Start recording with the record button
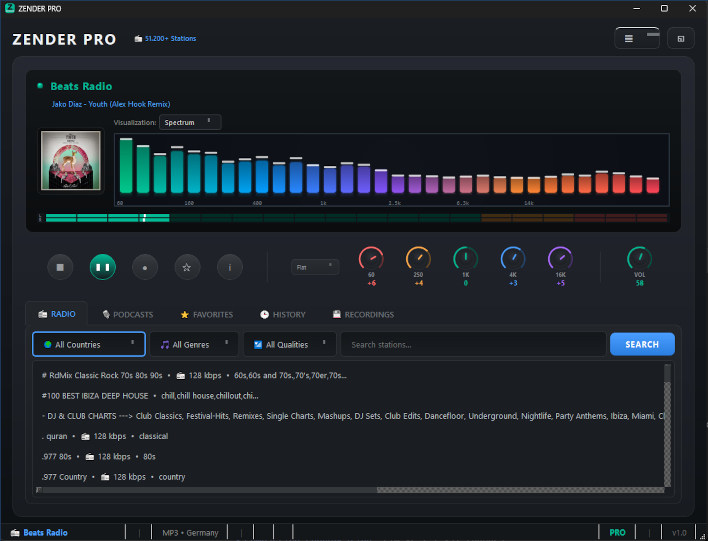The height and width of the screenshot is (541, 708). click(145, 267)
